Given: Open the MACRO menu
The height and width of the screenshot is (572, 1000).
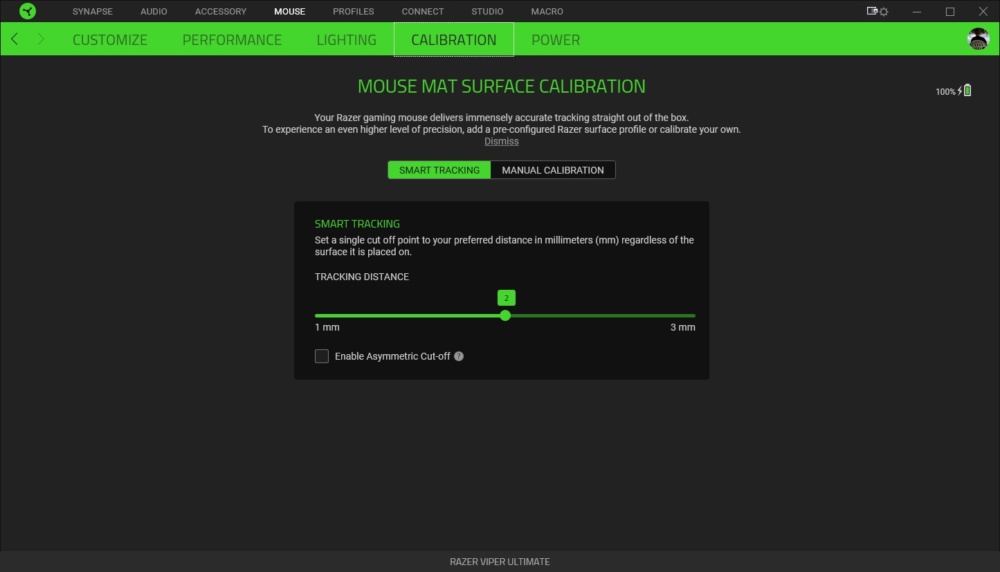Looking at the screenshot, I should [x=547, y=11].
